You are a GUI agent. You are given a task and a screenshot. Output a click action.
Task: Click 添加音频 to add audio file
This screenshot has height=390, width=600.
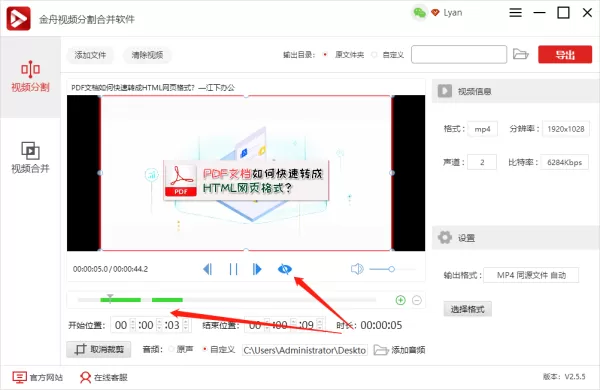[399, 350]
